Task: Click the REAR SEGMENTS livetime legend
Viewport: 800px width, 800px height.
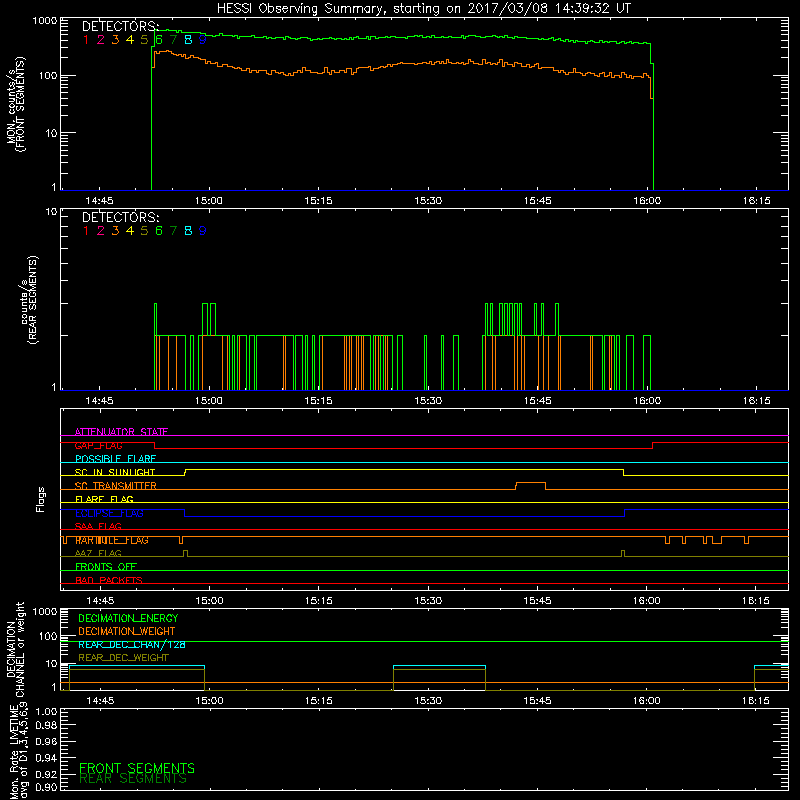Action: [x=133, y=779]
